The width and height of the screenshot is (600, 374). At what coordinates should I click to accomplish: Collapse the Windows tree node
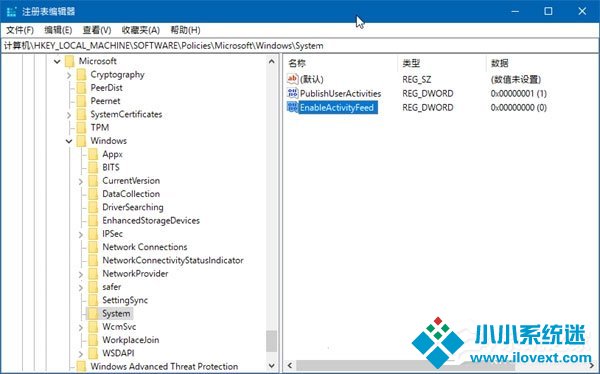tap(69, 141)
